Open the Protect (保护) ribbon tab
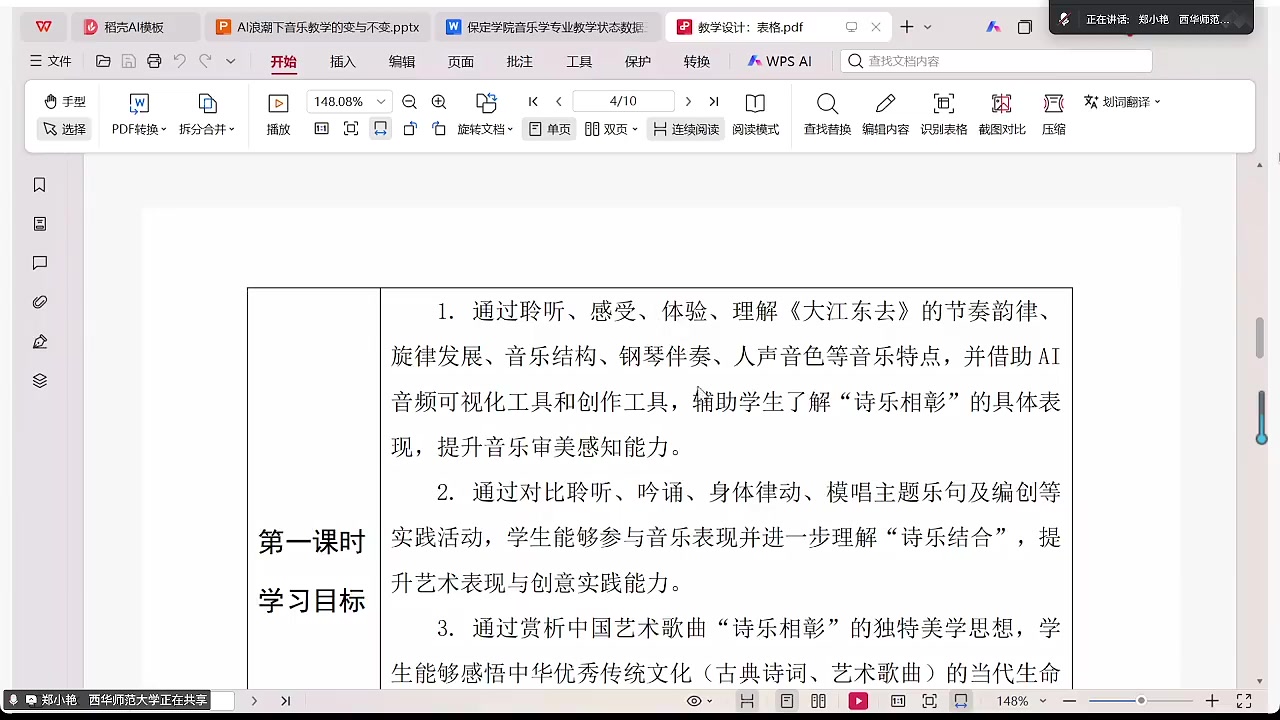The height and width of the screenshot is (720, 1280). tap(638, 62)
